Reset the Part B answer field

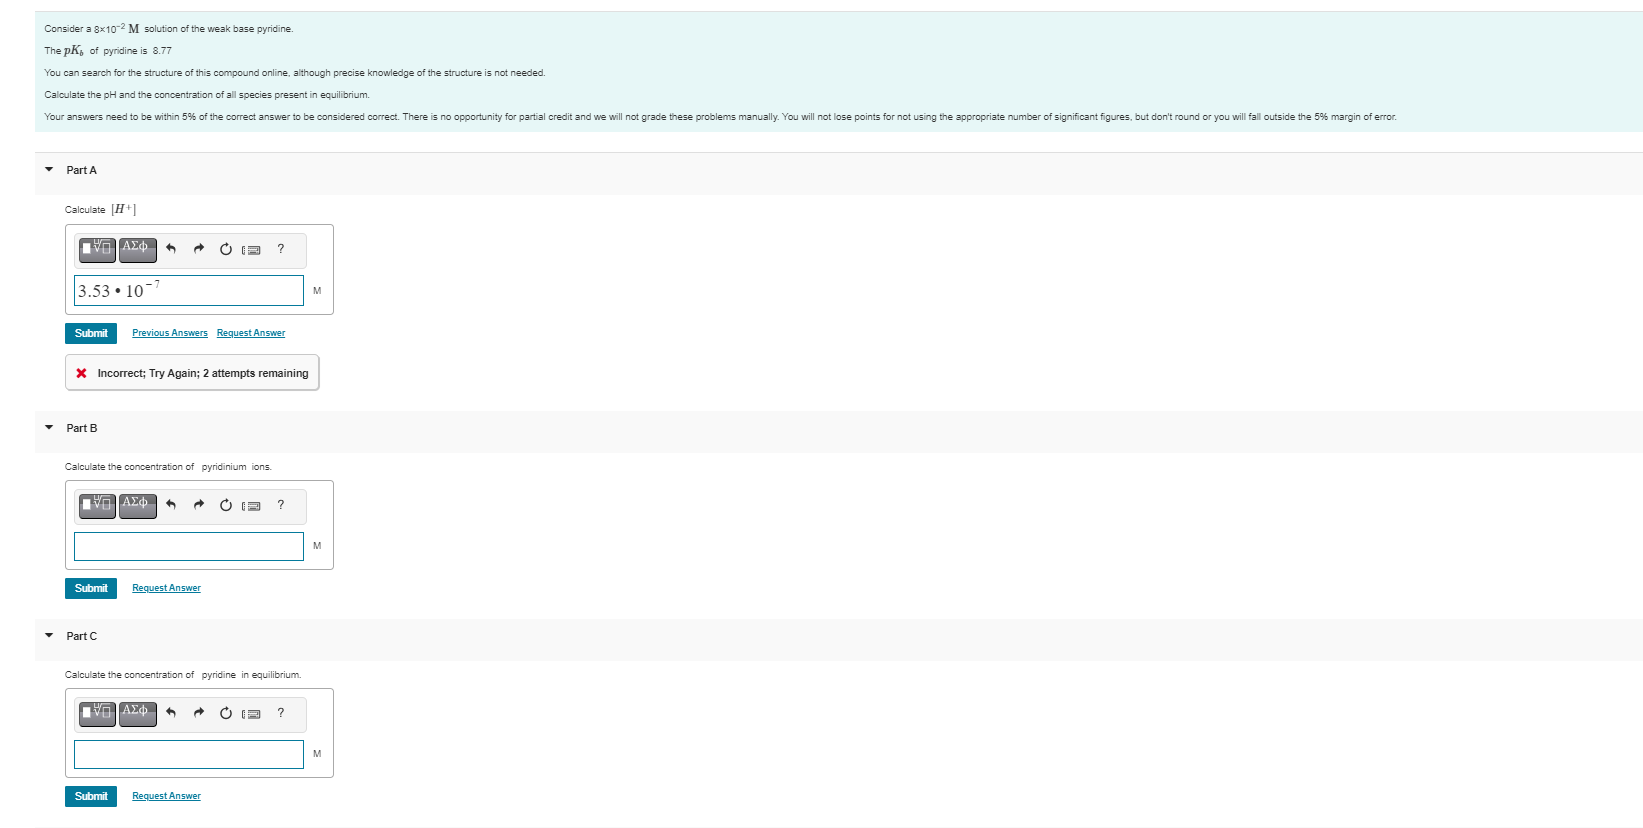[226, 505]
